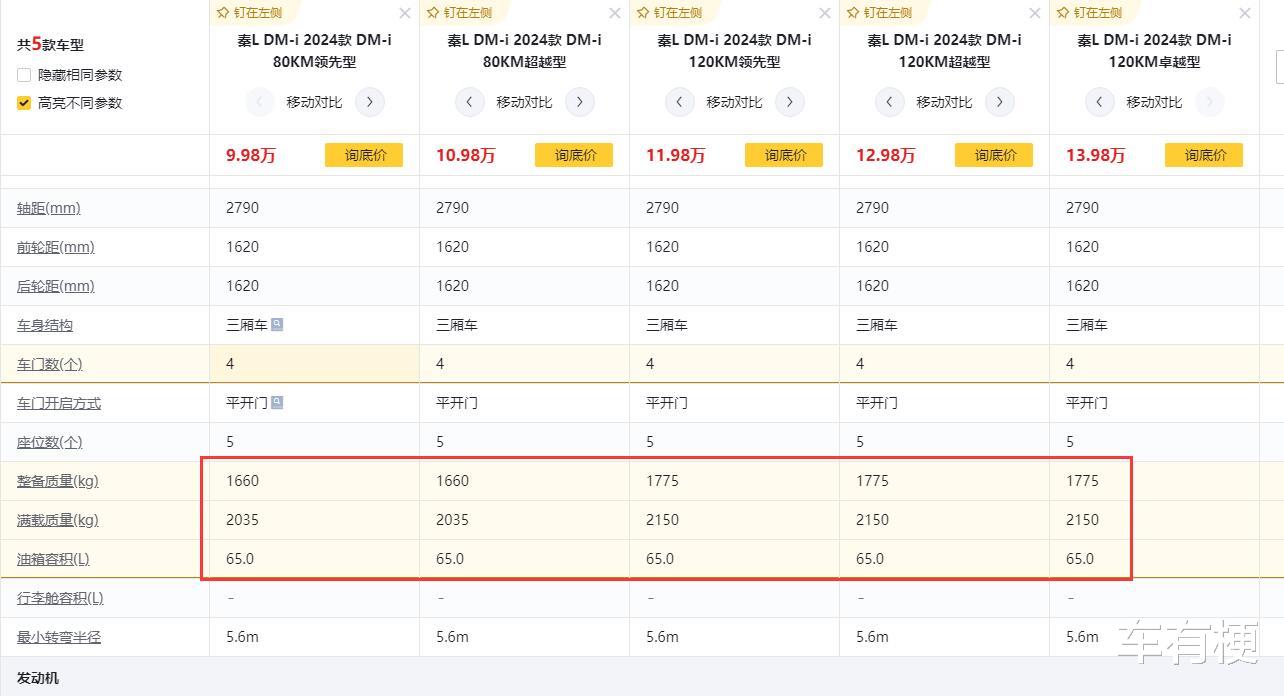
Task: Remove 80KM超越型 from comparison
Action: (614, 13)
